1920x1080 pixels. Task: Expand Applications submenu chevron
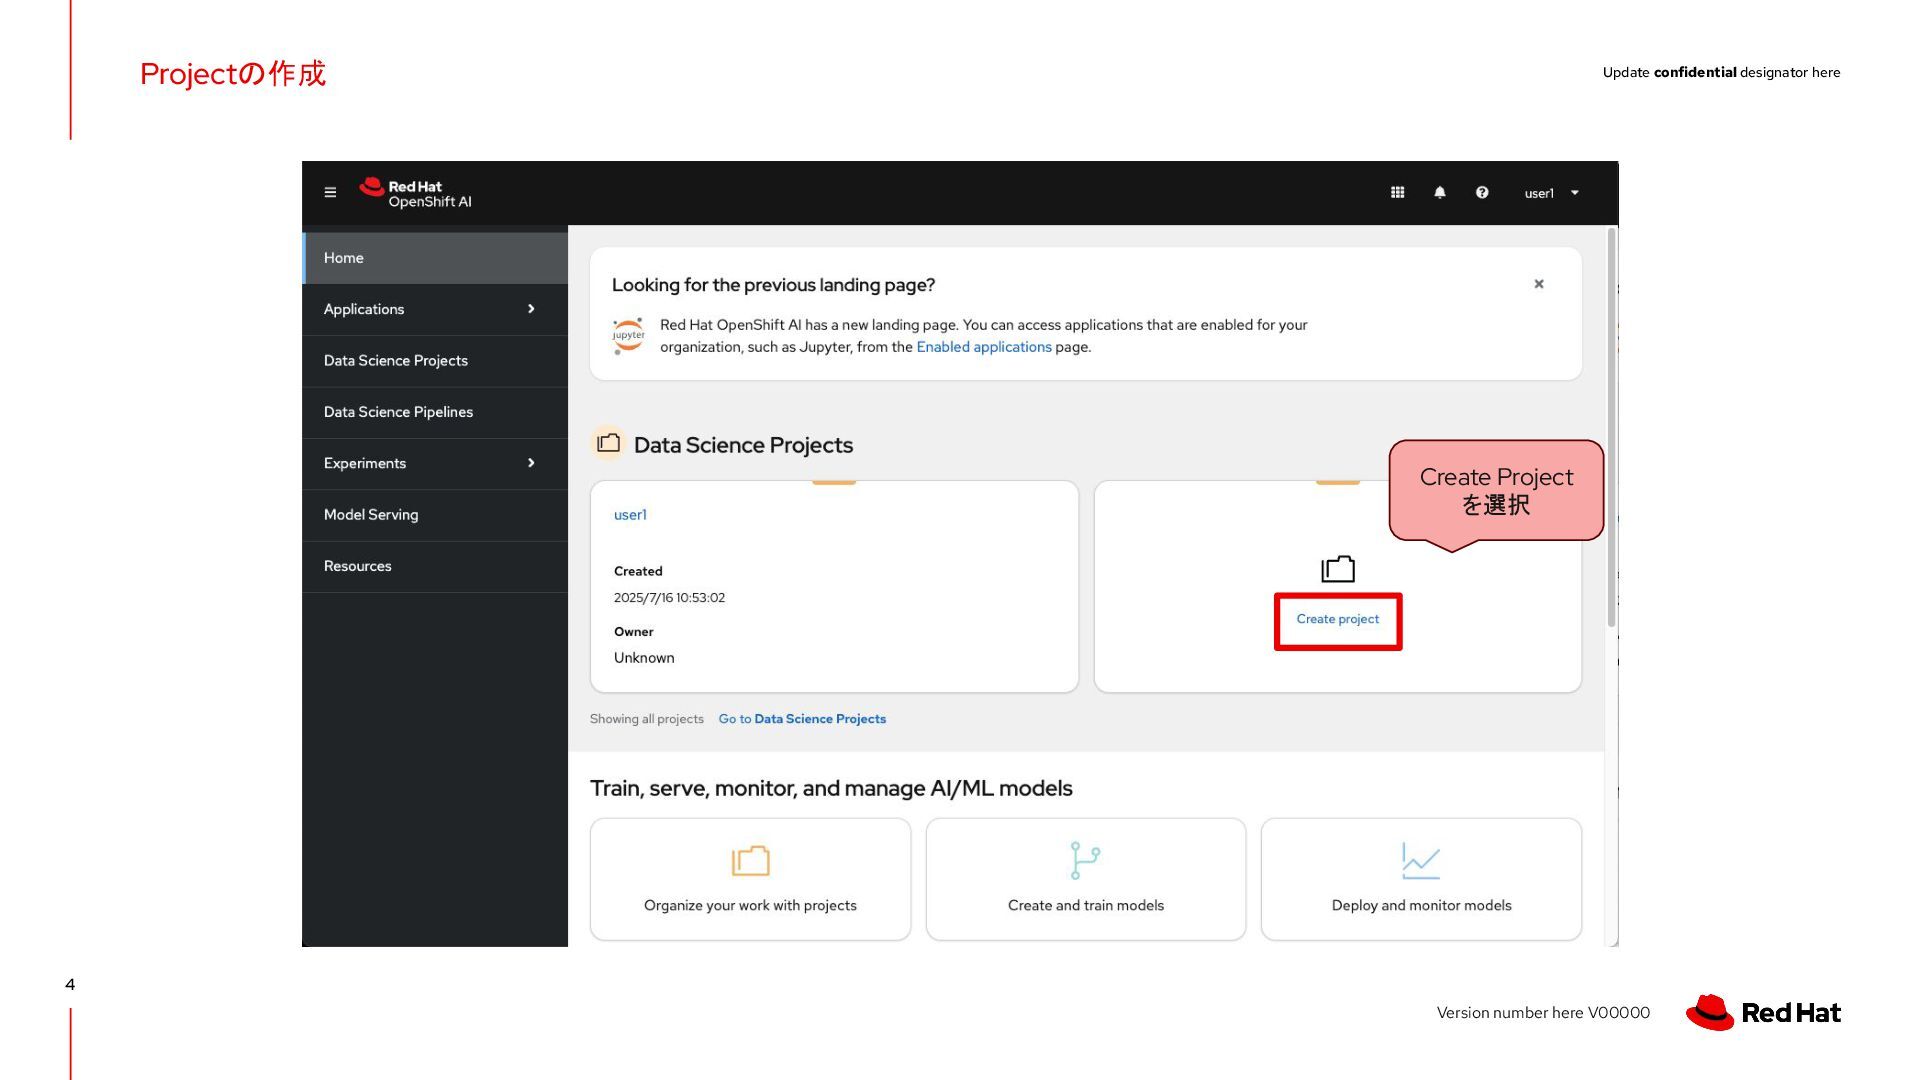pyautogui.click(x=531, y=309)
